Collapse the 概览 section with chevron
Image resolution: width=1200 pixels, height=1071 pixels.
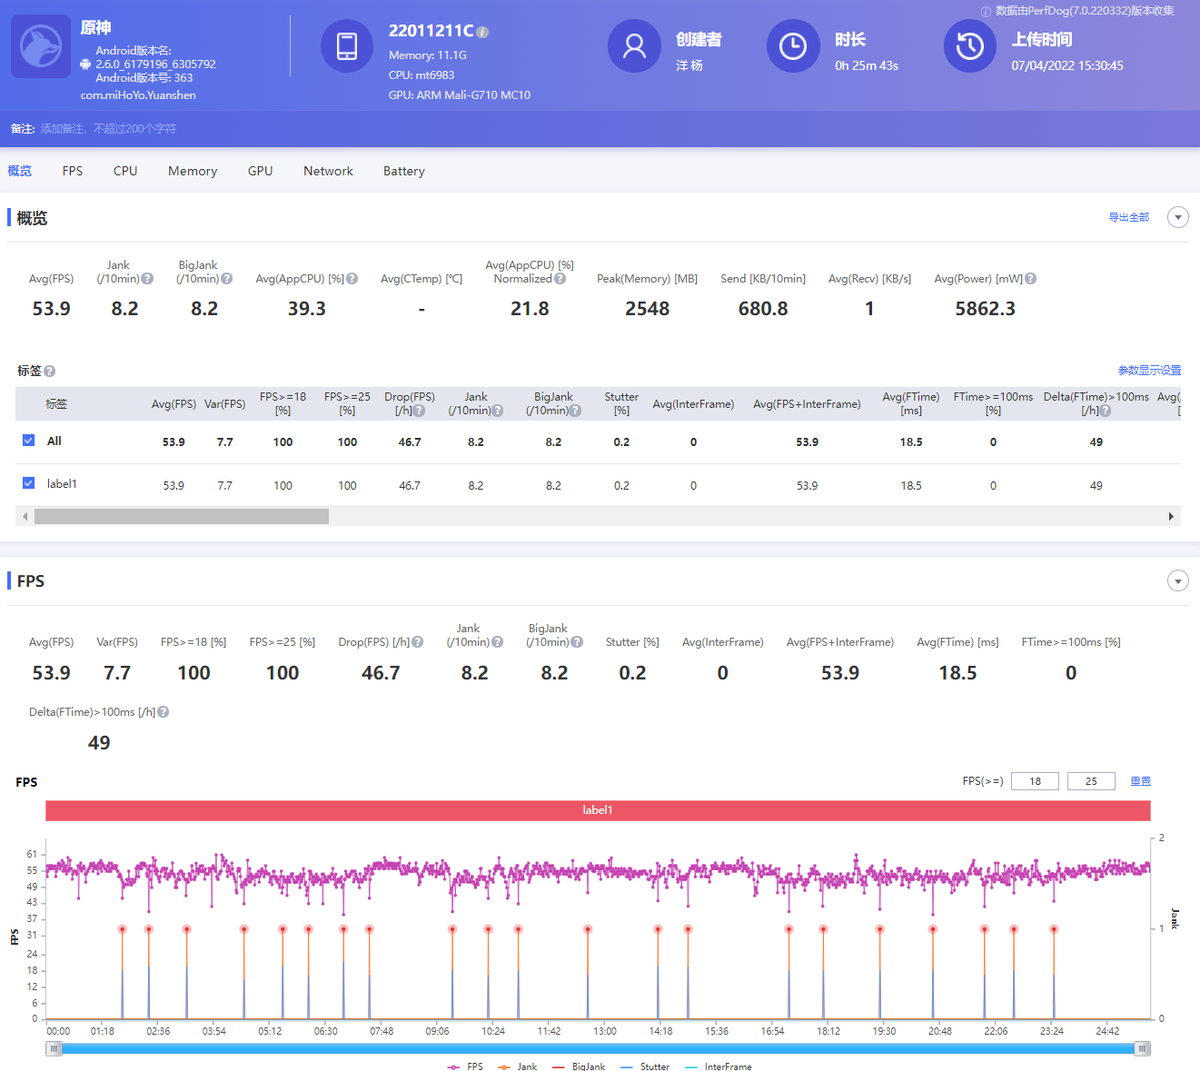(1178, 218)
